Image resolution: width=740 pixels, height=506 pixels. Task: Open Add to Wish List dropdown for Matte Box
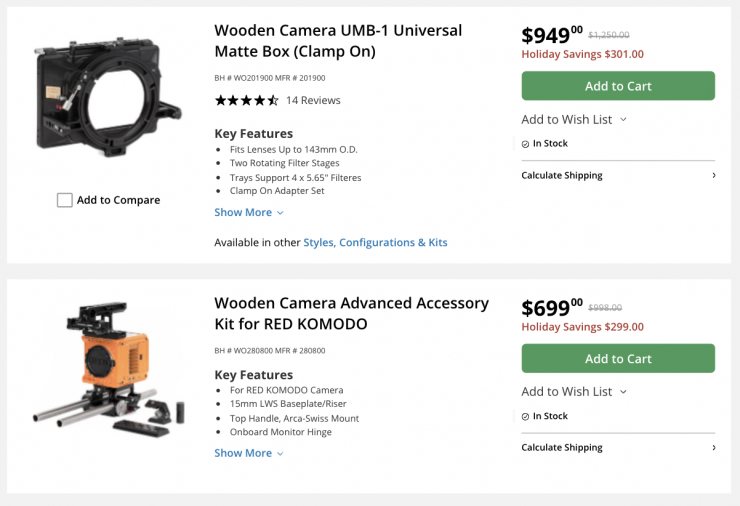pyautogui.click(x=574, y=120)
